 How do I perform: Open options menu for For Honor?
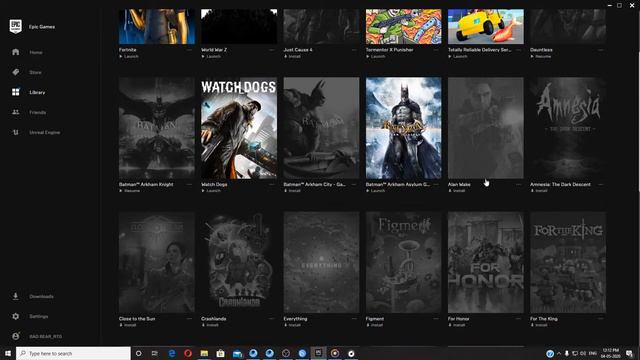tap(518, 319)
